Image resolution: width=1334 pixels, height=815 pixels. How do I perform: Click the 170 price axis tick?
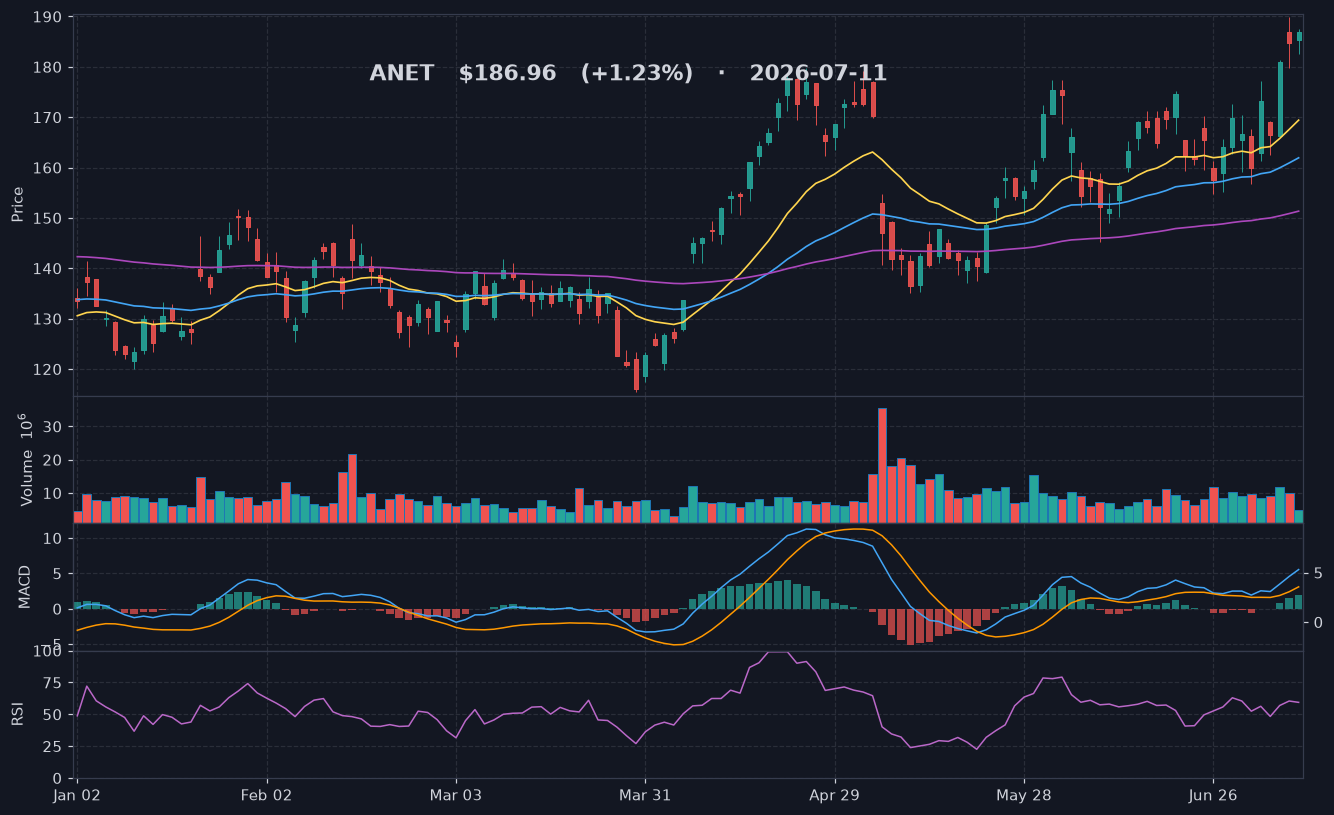click(x=48, y=118)
